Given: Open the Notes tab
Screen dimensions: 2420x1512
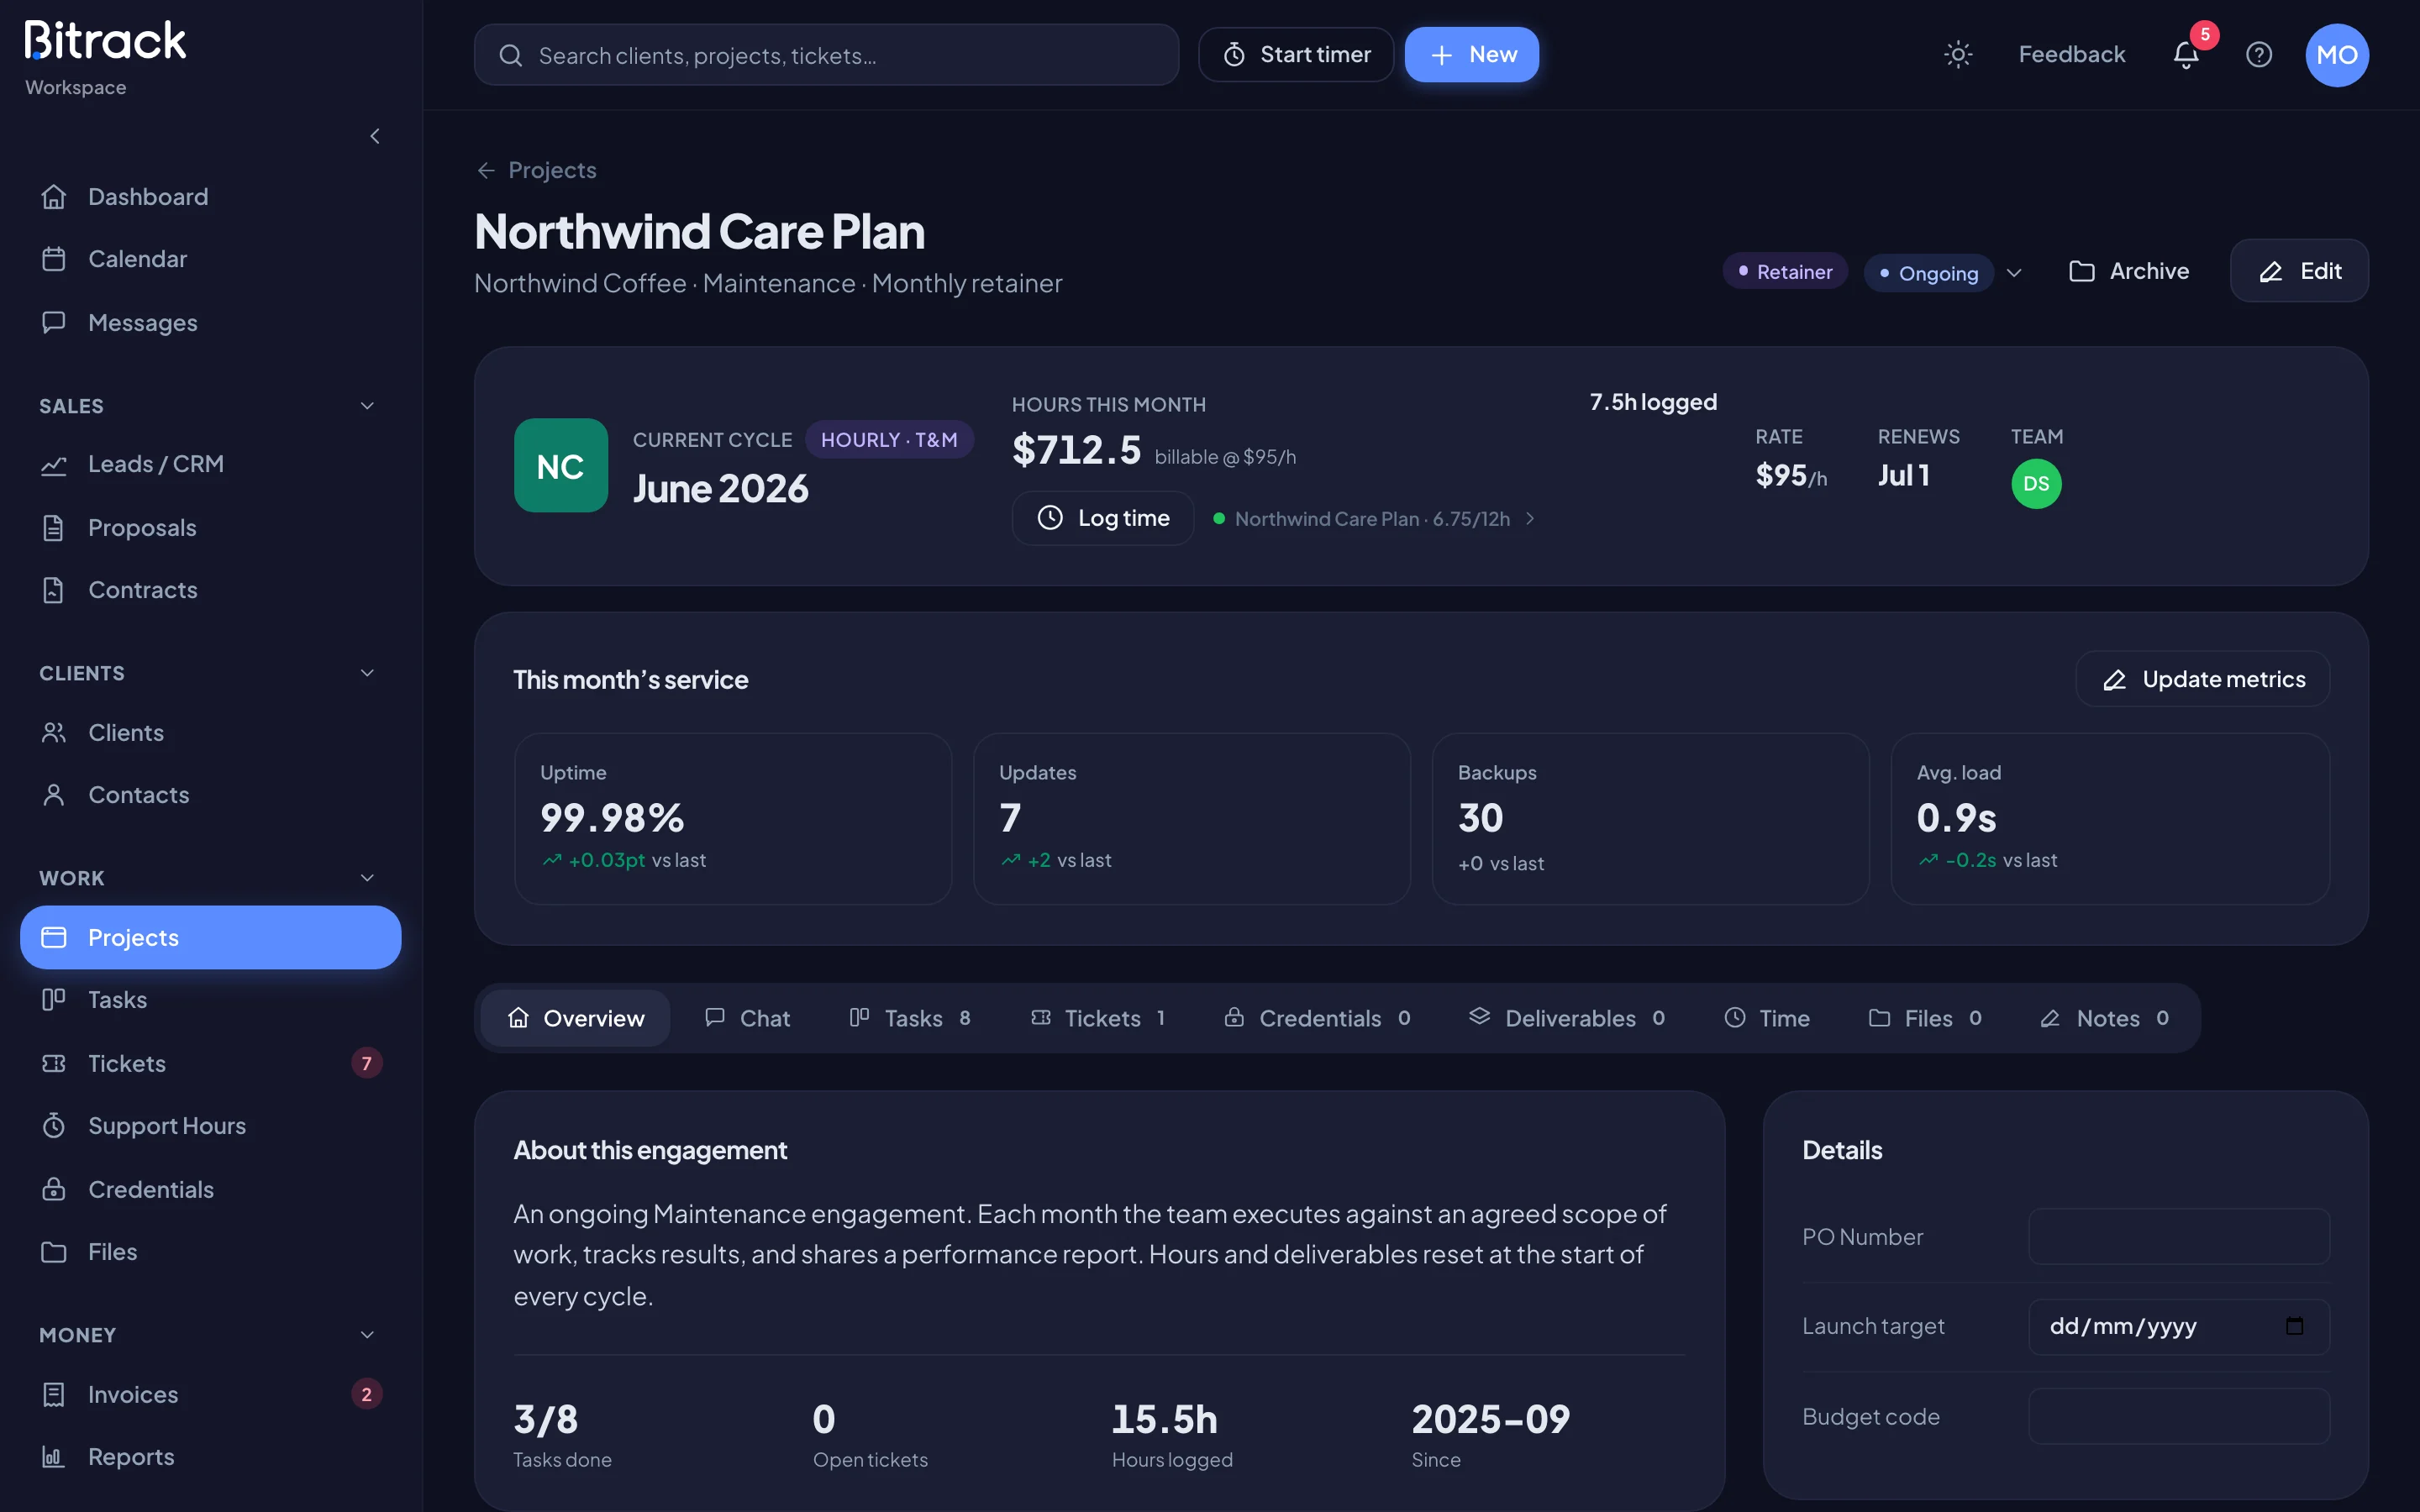Looking at the screenshot, I should pos(2105,1018).
